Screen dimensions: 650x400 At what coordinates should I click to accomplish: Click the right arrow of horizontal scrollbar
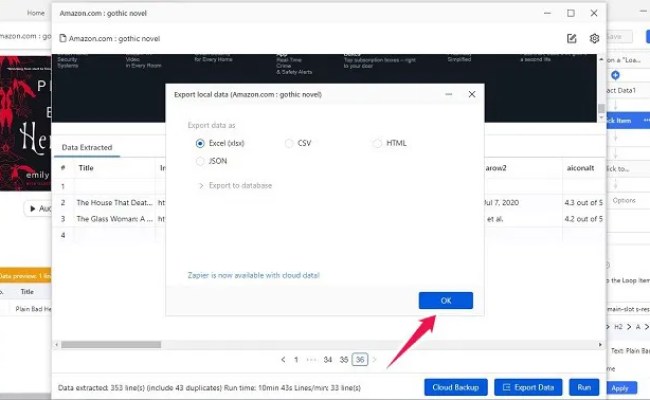tap(600, 344)
